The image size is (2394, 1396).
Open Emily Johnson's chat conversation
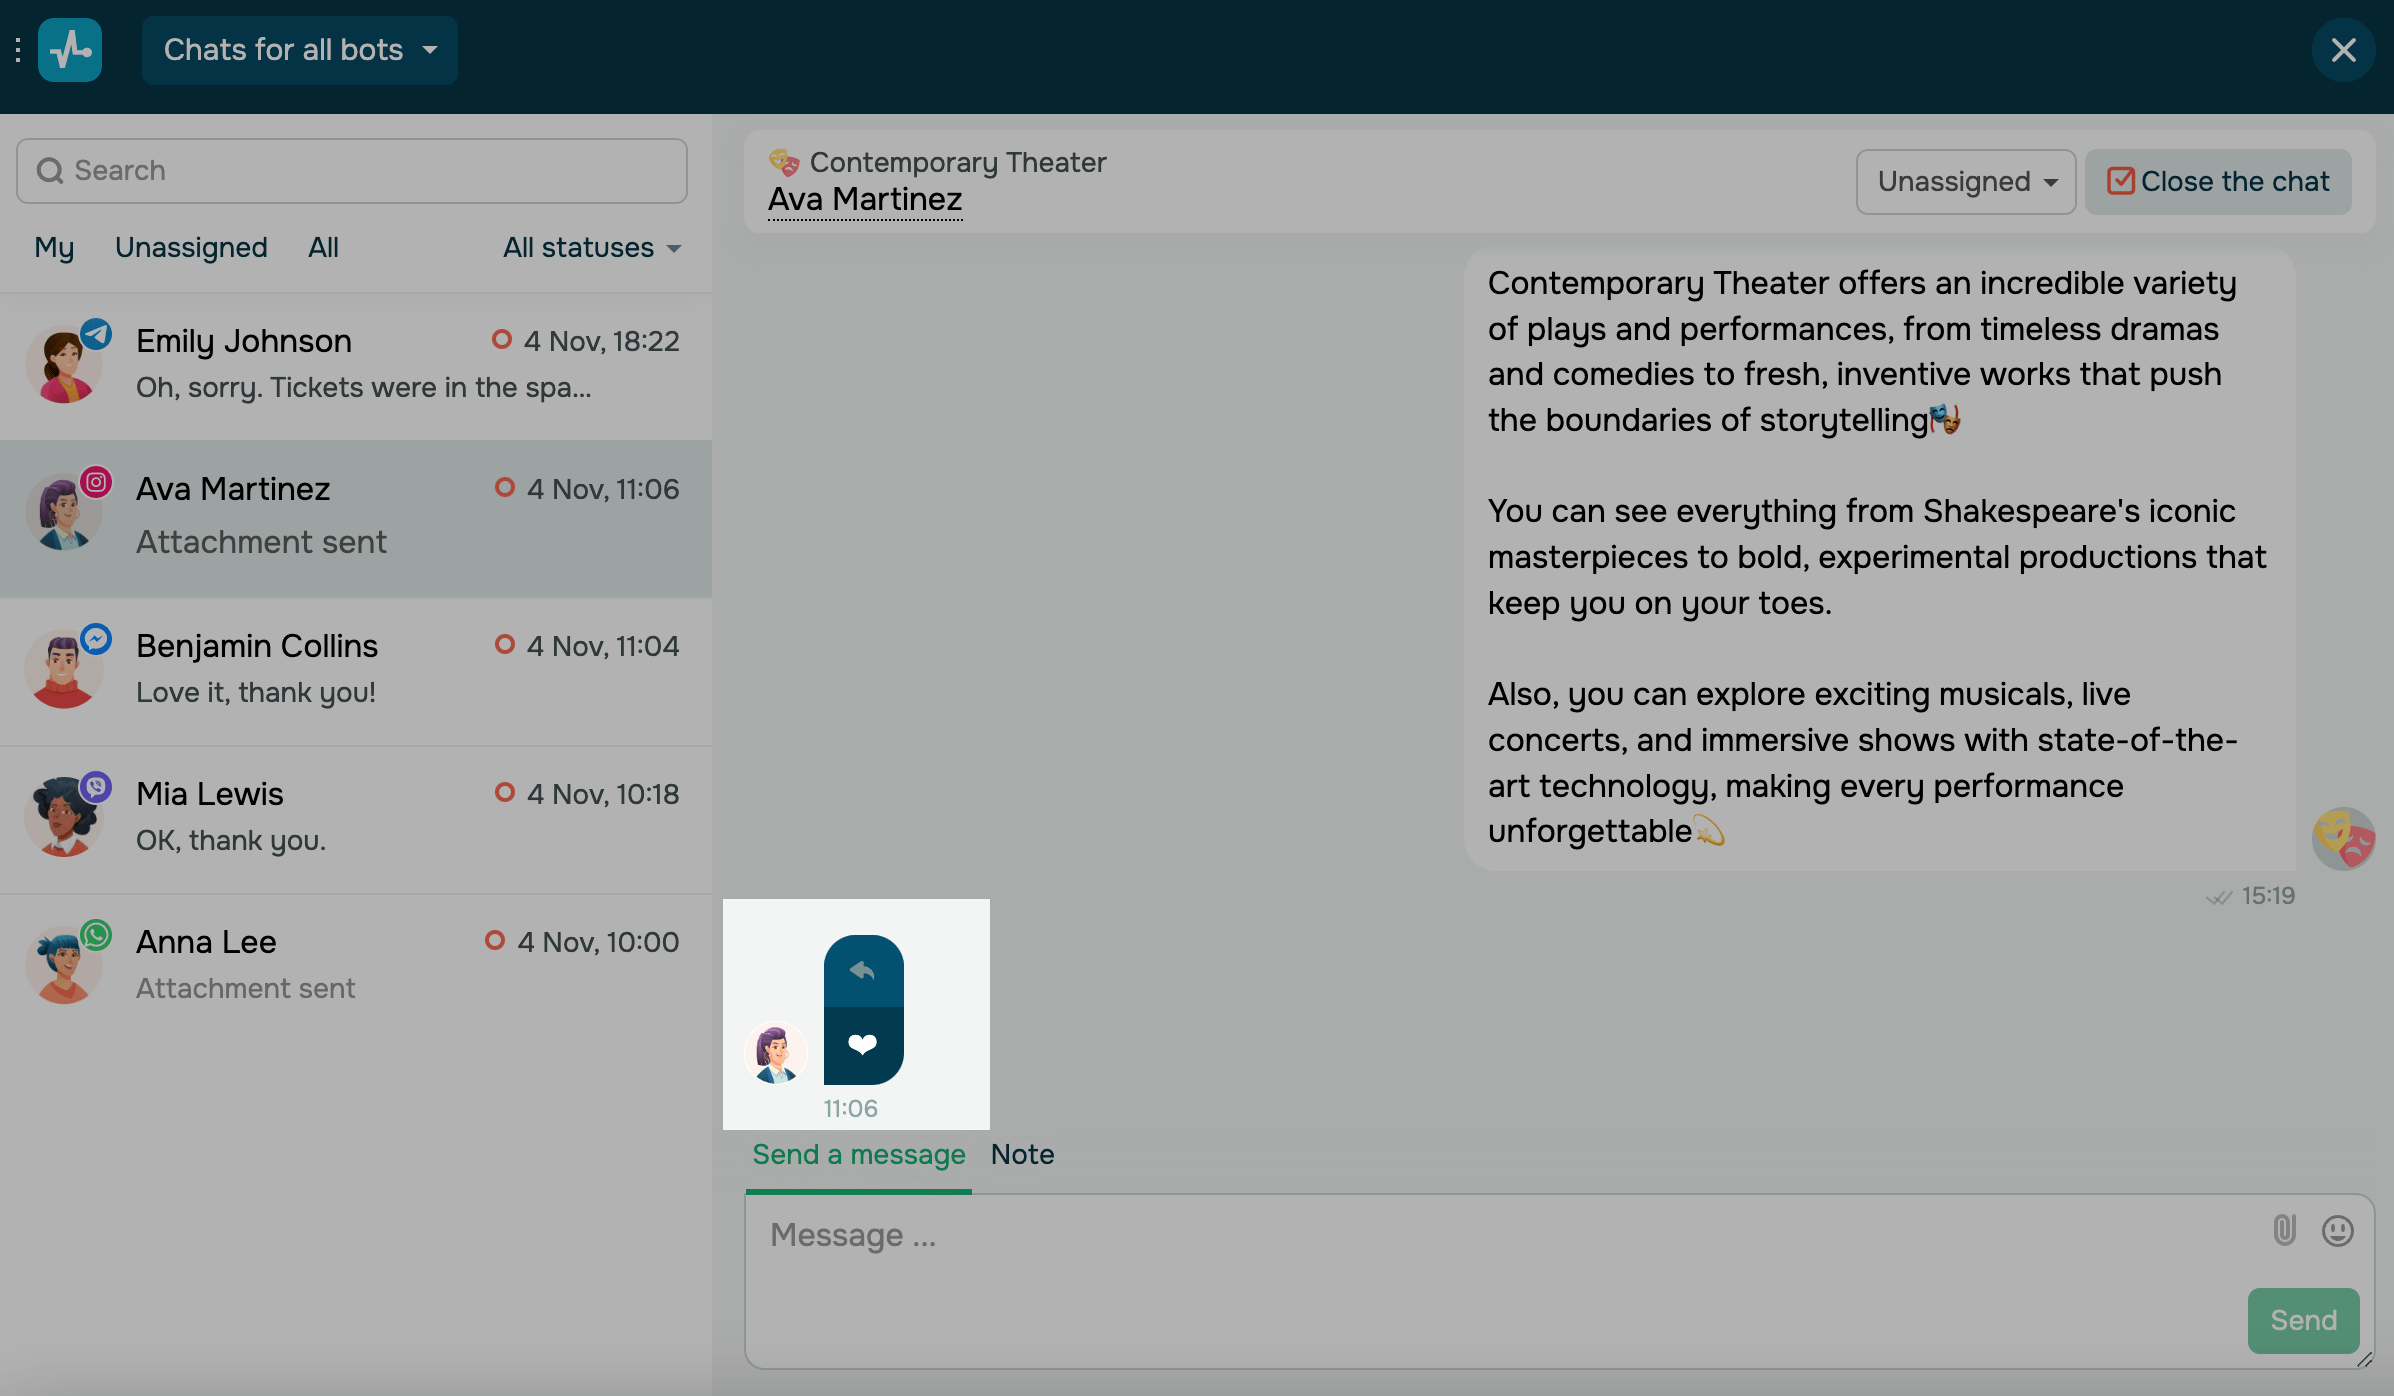pyautogui.click(x=356, y=365)
